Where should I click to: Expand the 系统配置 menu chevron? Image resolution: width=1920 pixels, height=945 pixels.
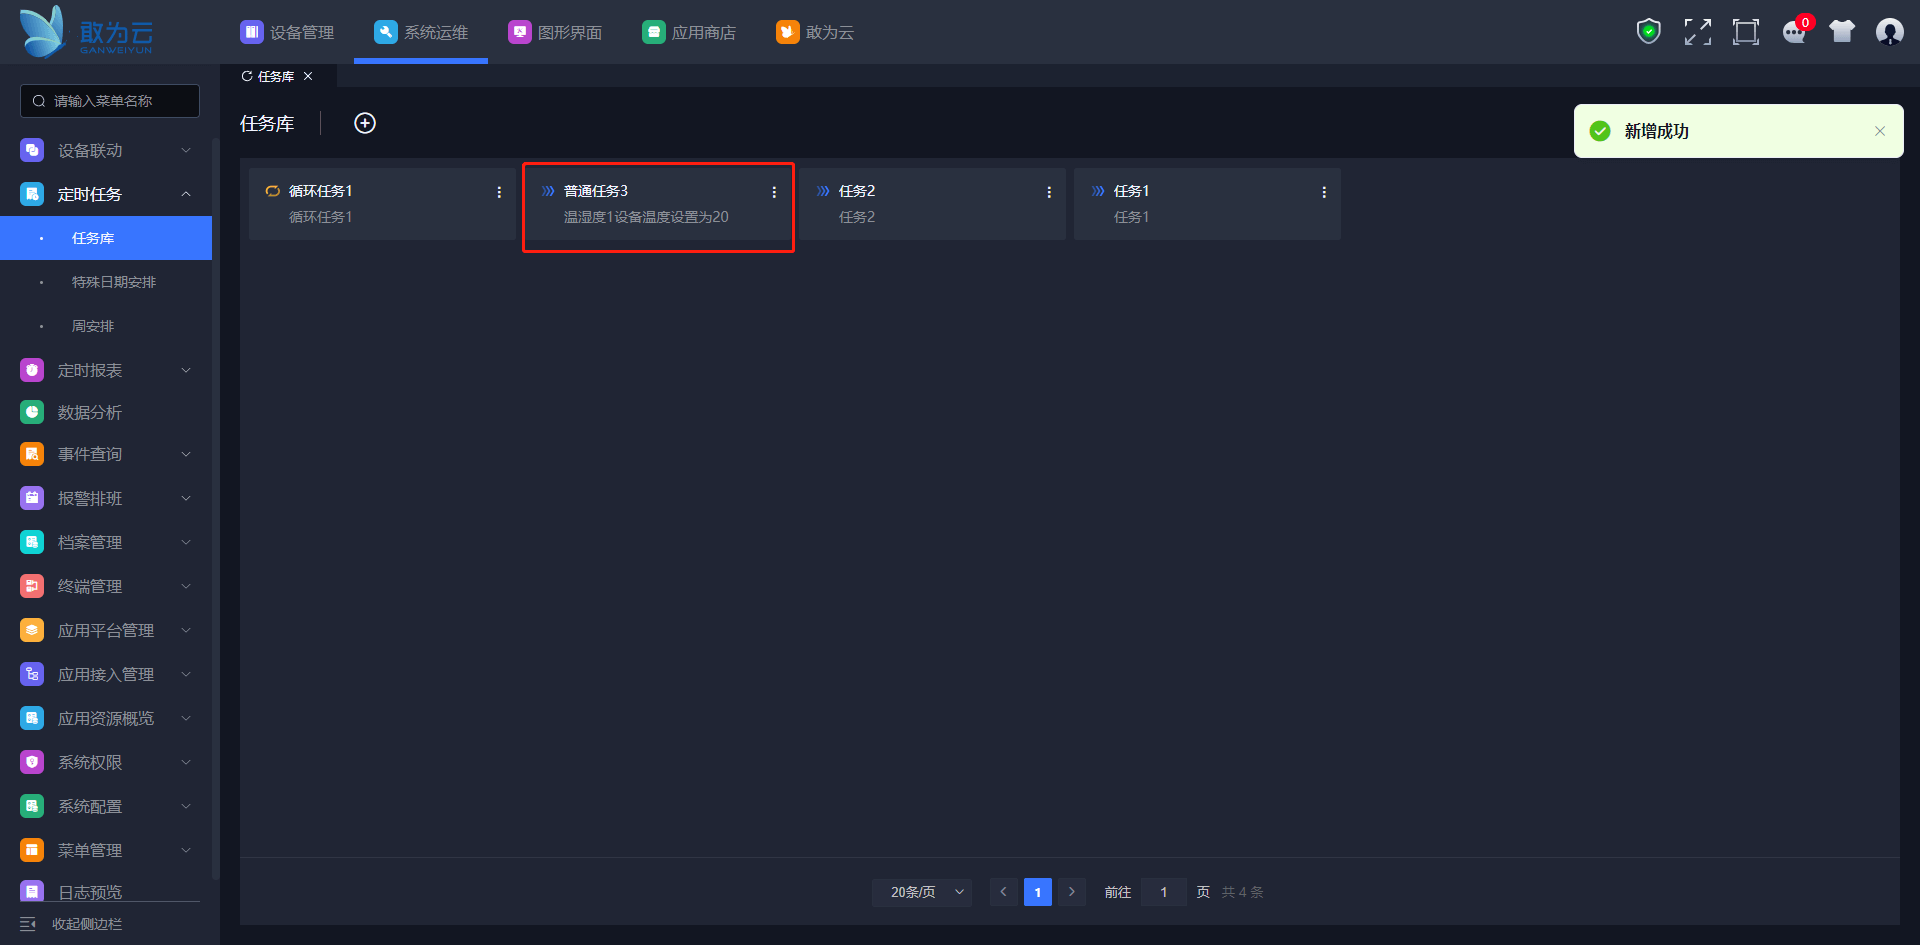click(x=186, y=806)
